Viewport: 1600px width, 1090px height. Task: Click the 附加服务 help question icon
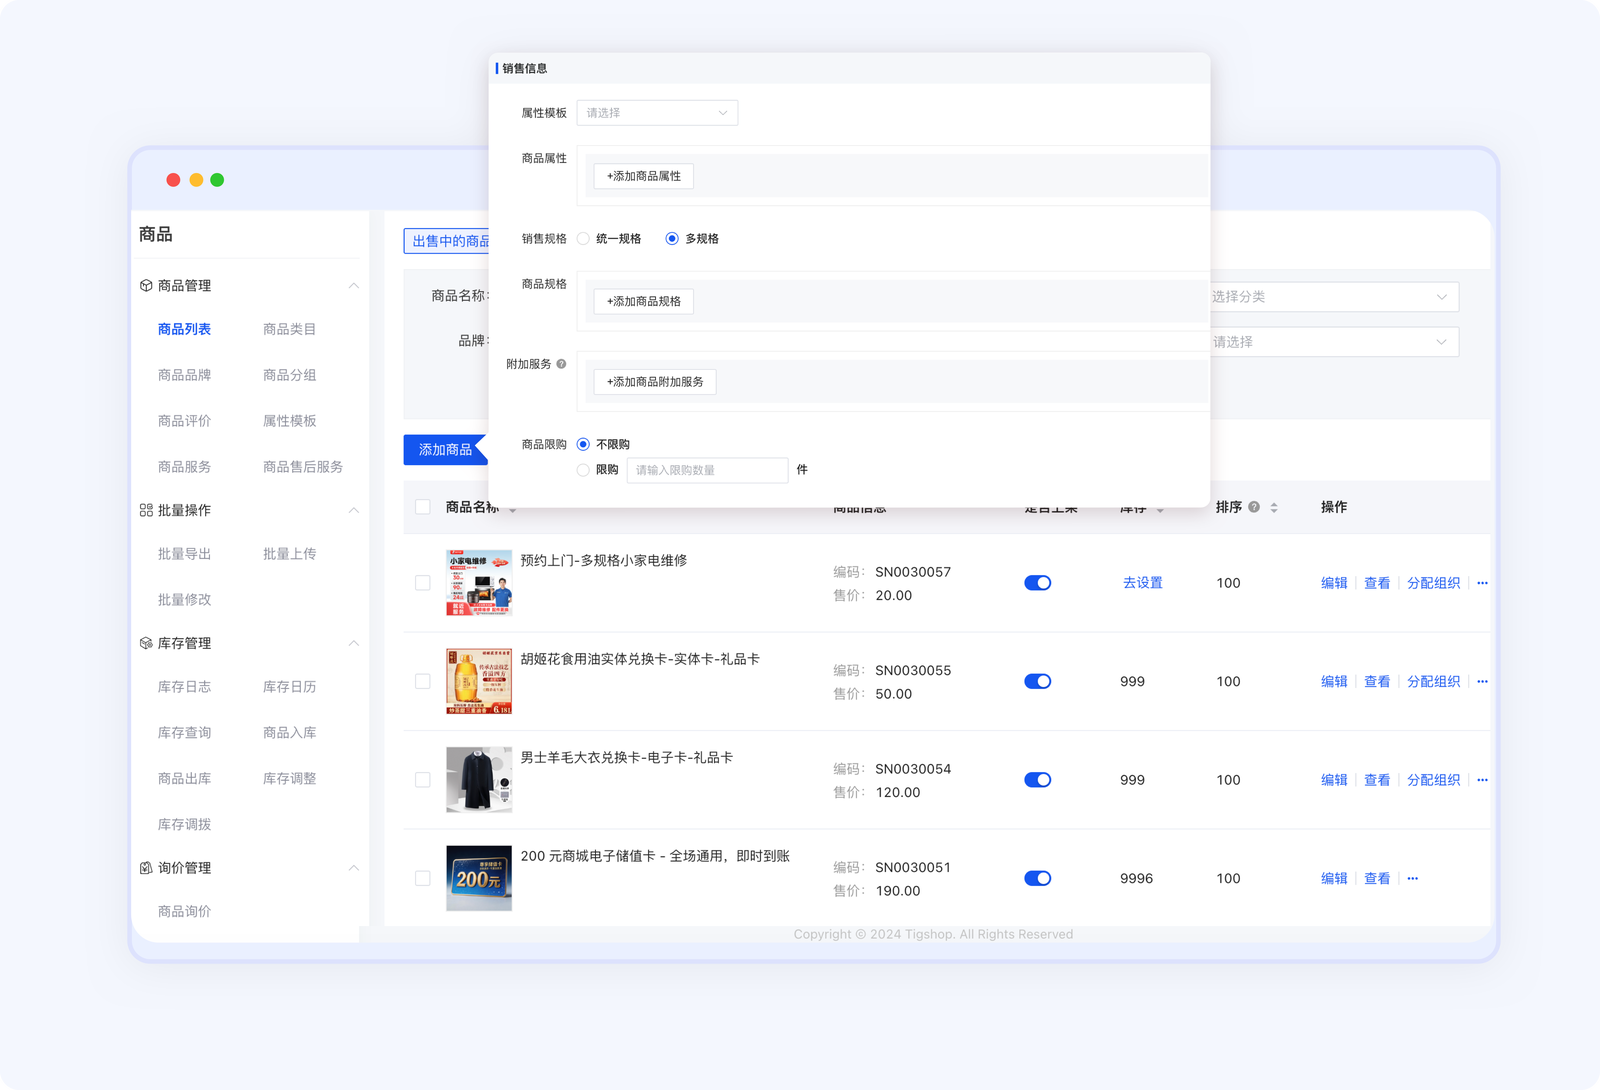[561, 364]
